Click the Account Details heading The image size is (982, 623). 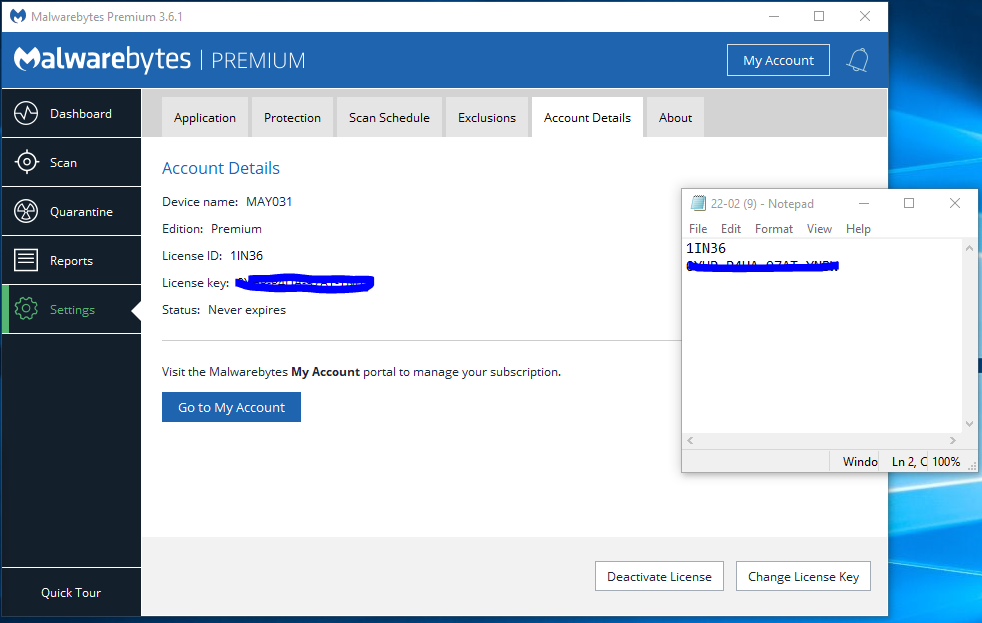coord(220,168)
